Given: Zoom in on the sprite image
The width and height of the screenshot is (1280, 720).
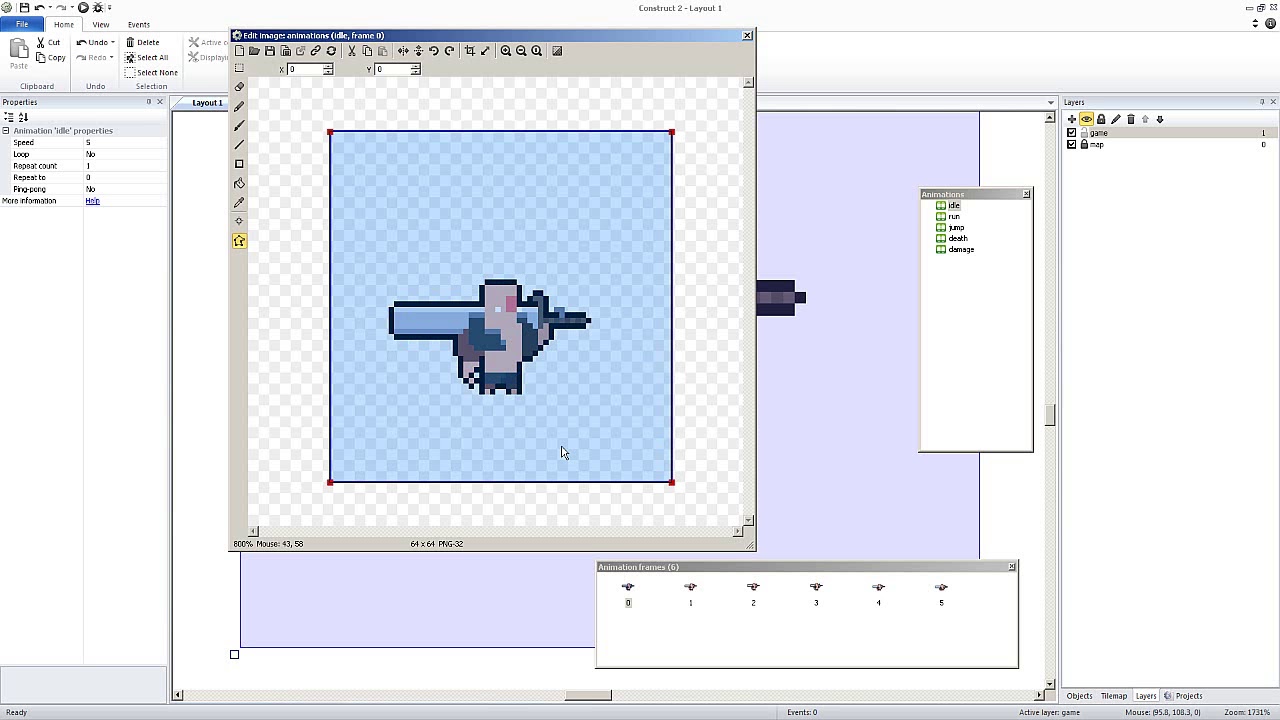Looking at the screenshot, I should [506, 51].
